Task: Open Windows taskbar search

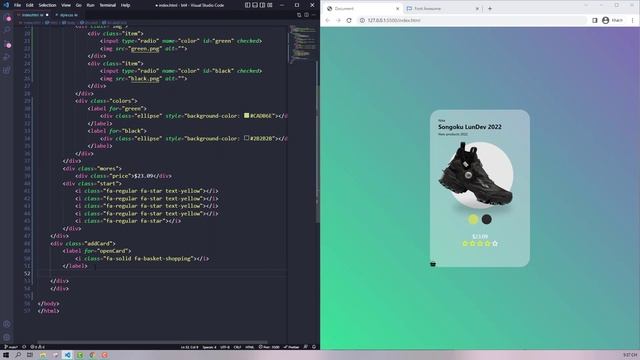Action: [x=18, y=355]
